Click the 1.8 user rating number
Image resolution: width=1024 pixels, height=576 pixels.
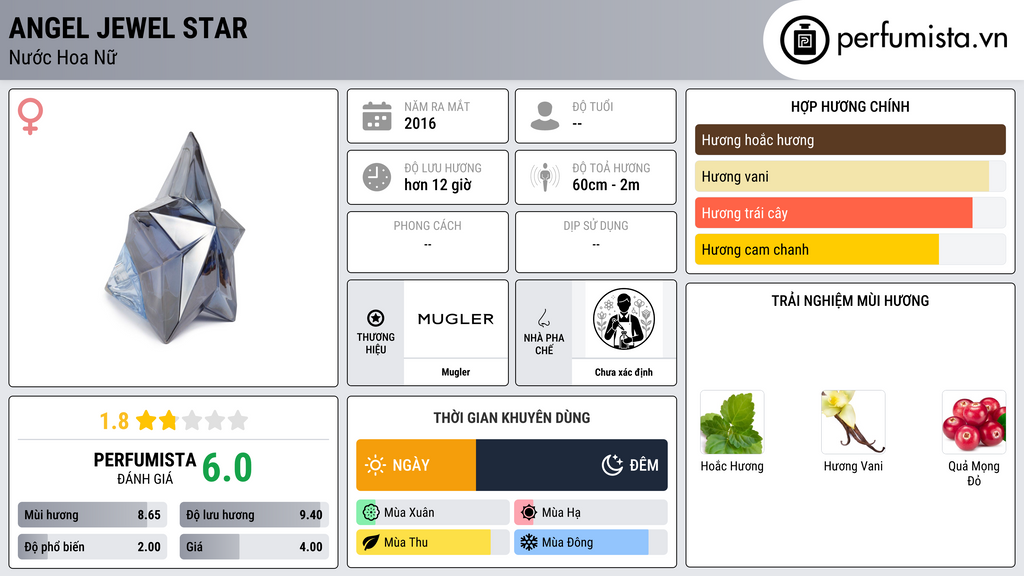(114, 421)
